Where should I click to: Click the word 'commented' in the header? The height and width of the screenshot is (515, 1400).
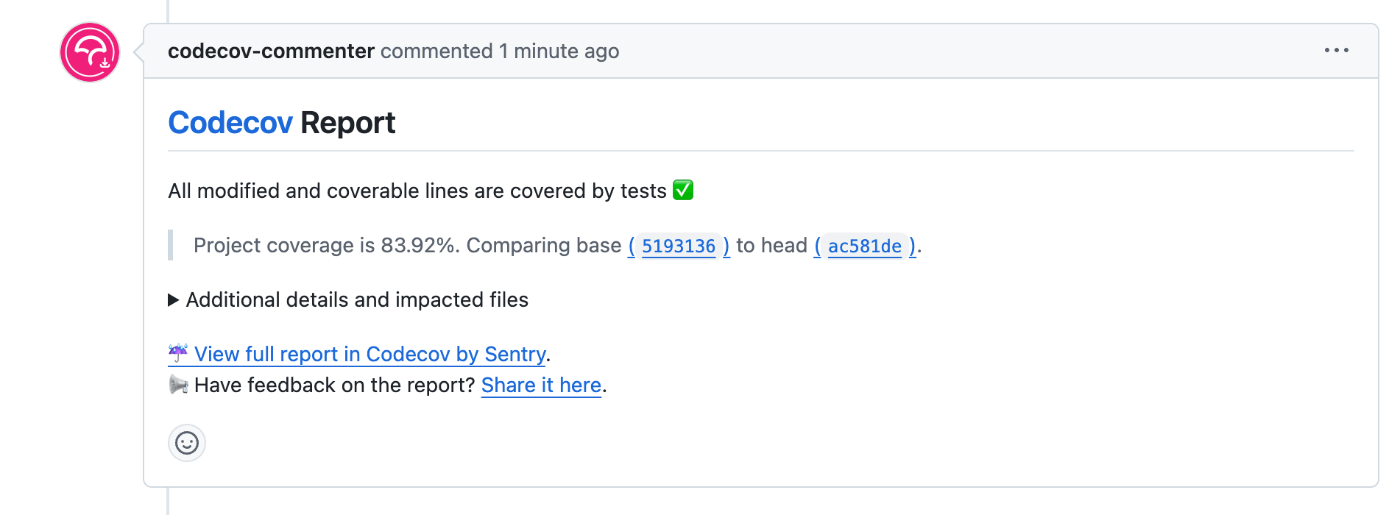(437, 51)
